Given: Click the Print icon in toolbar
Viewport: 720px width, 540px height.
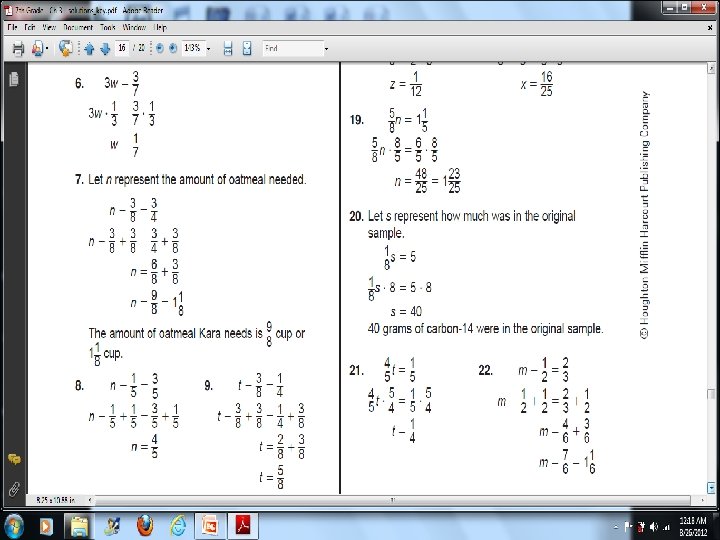Looking at the screenshot, I should 18,48.
